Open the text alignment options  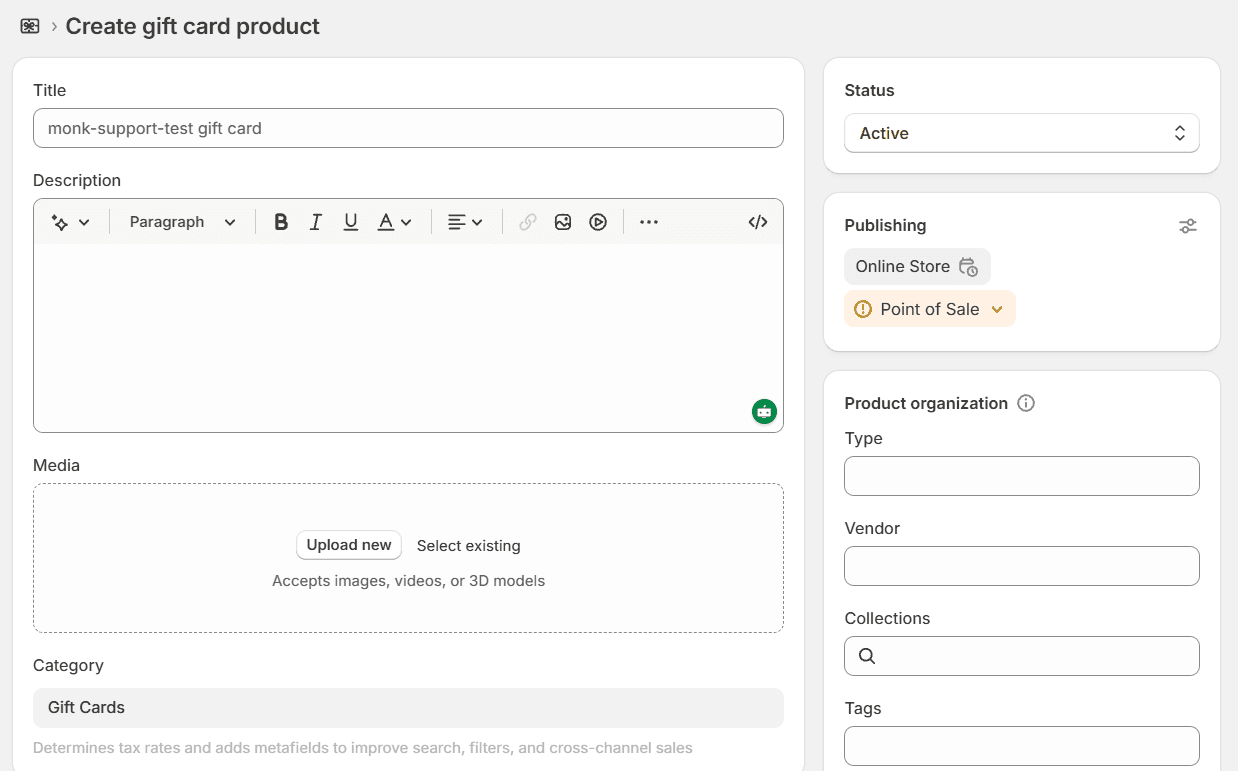[464, 221]
